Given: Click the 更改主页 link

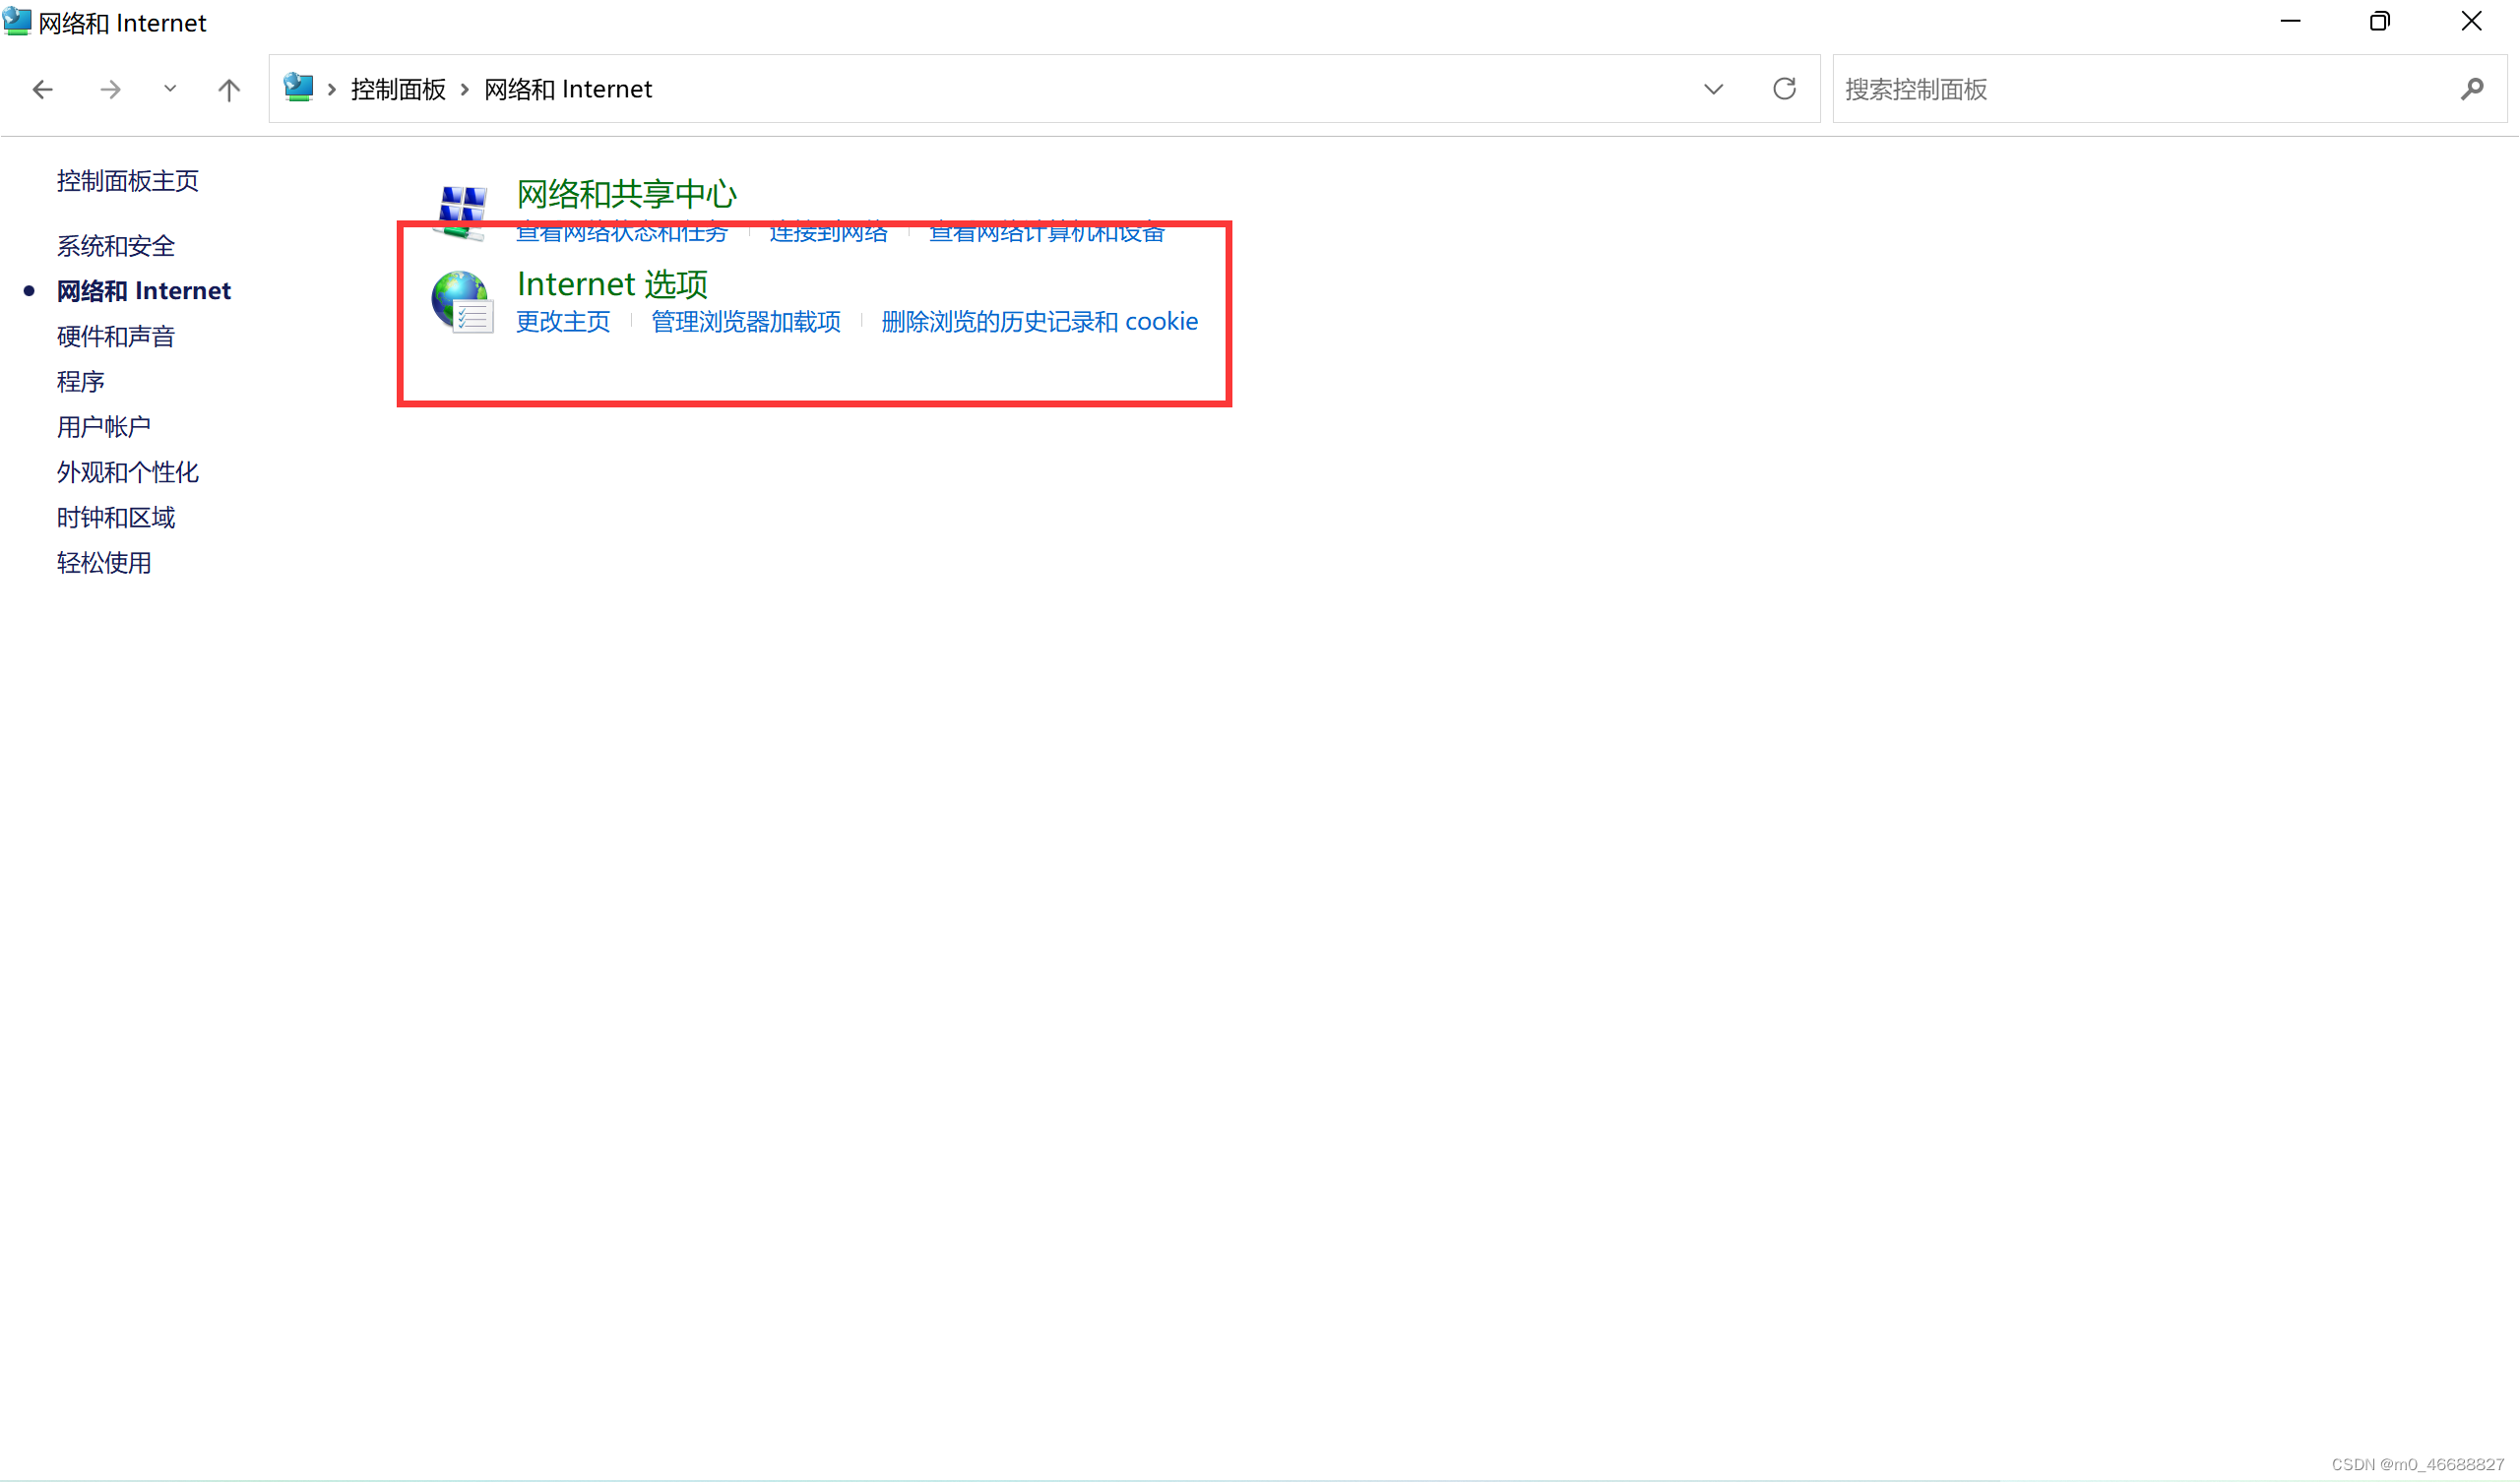Looking at the screenshot, I should point(563,322).
